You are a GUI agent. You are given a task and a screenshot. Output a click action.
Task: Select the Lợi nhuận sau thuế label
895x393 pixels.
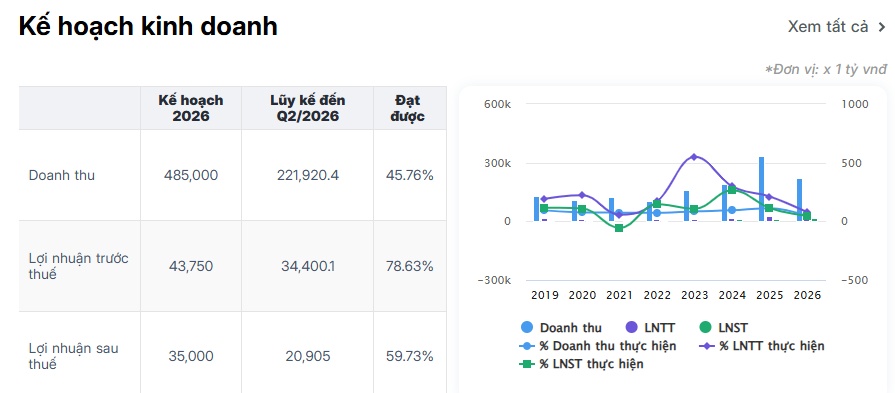(x=74, y=356)
